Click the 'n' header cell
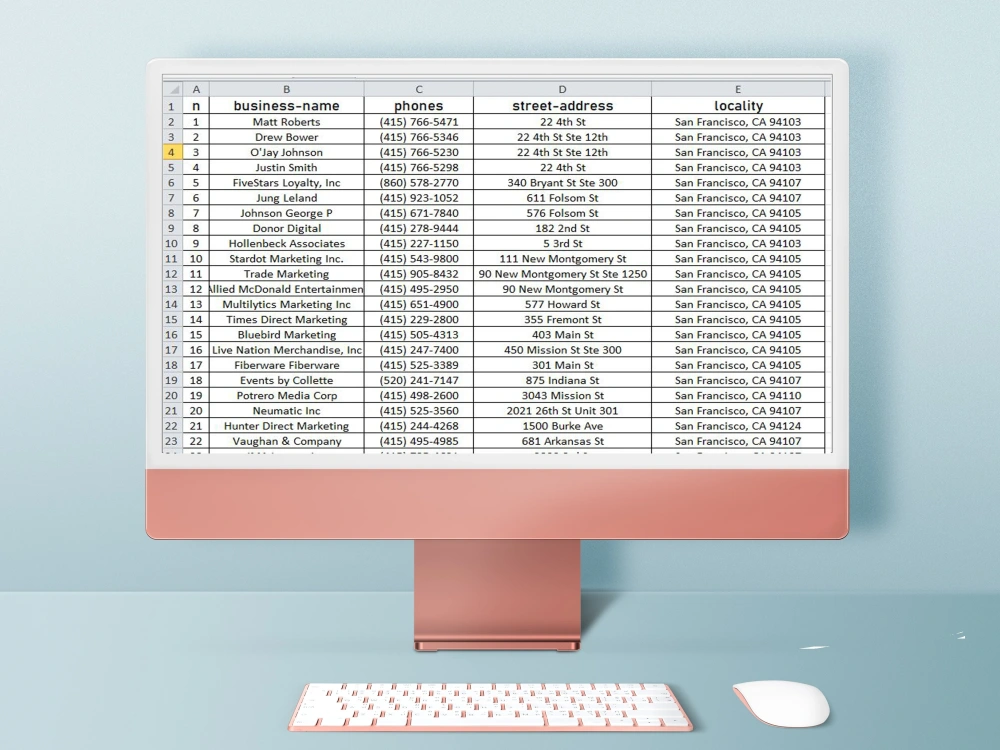 pos(196,106)
